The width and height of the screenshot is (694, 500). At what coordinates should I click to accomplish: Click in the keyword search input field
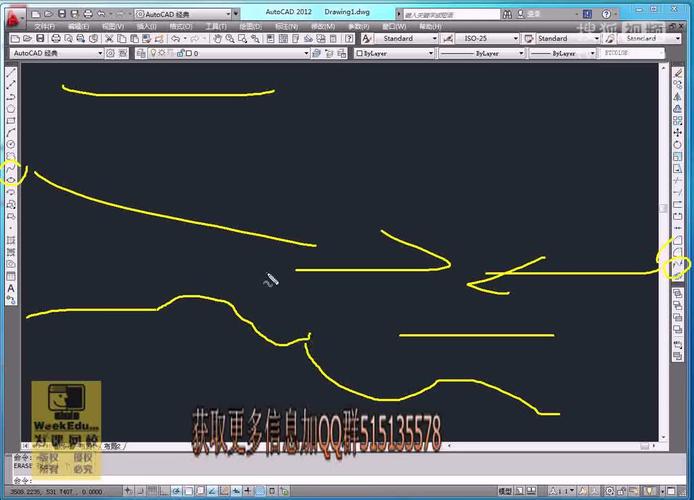click(x=451, y=15)
